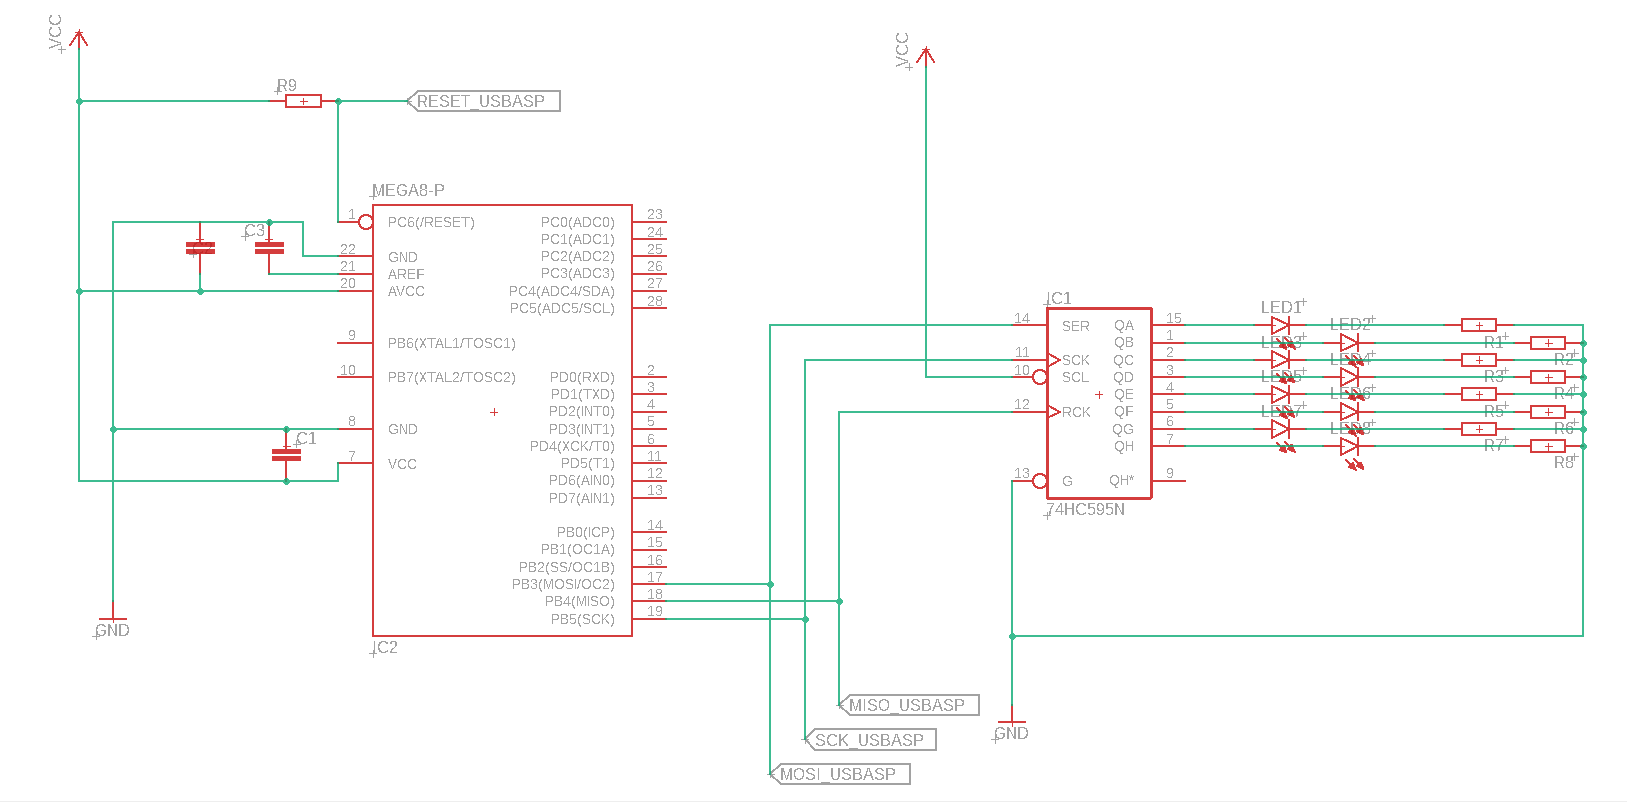Select the C1 decoupling capacitor symbol

click(x=286, y=455)
